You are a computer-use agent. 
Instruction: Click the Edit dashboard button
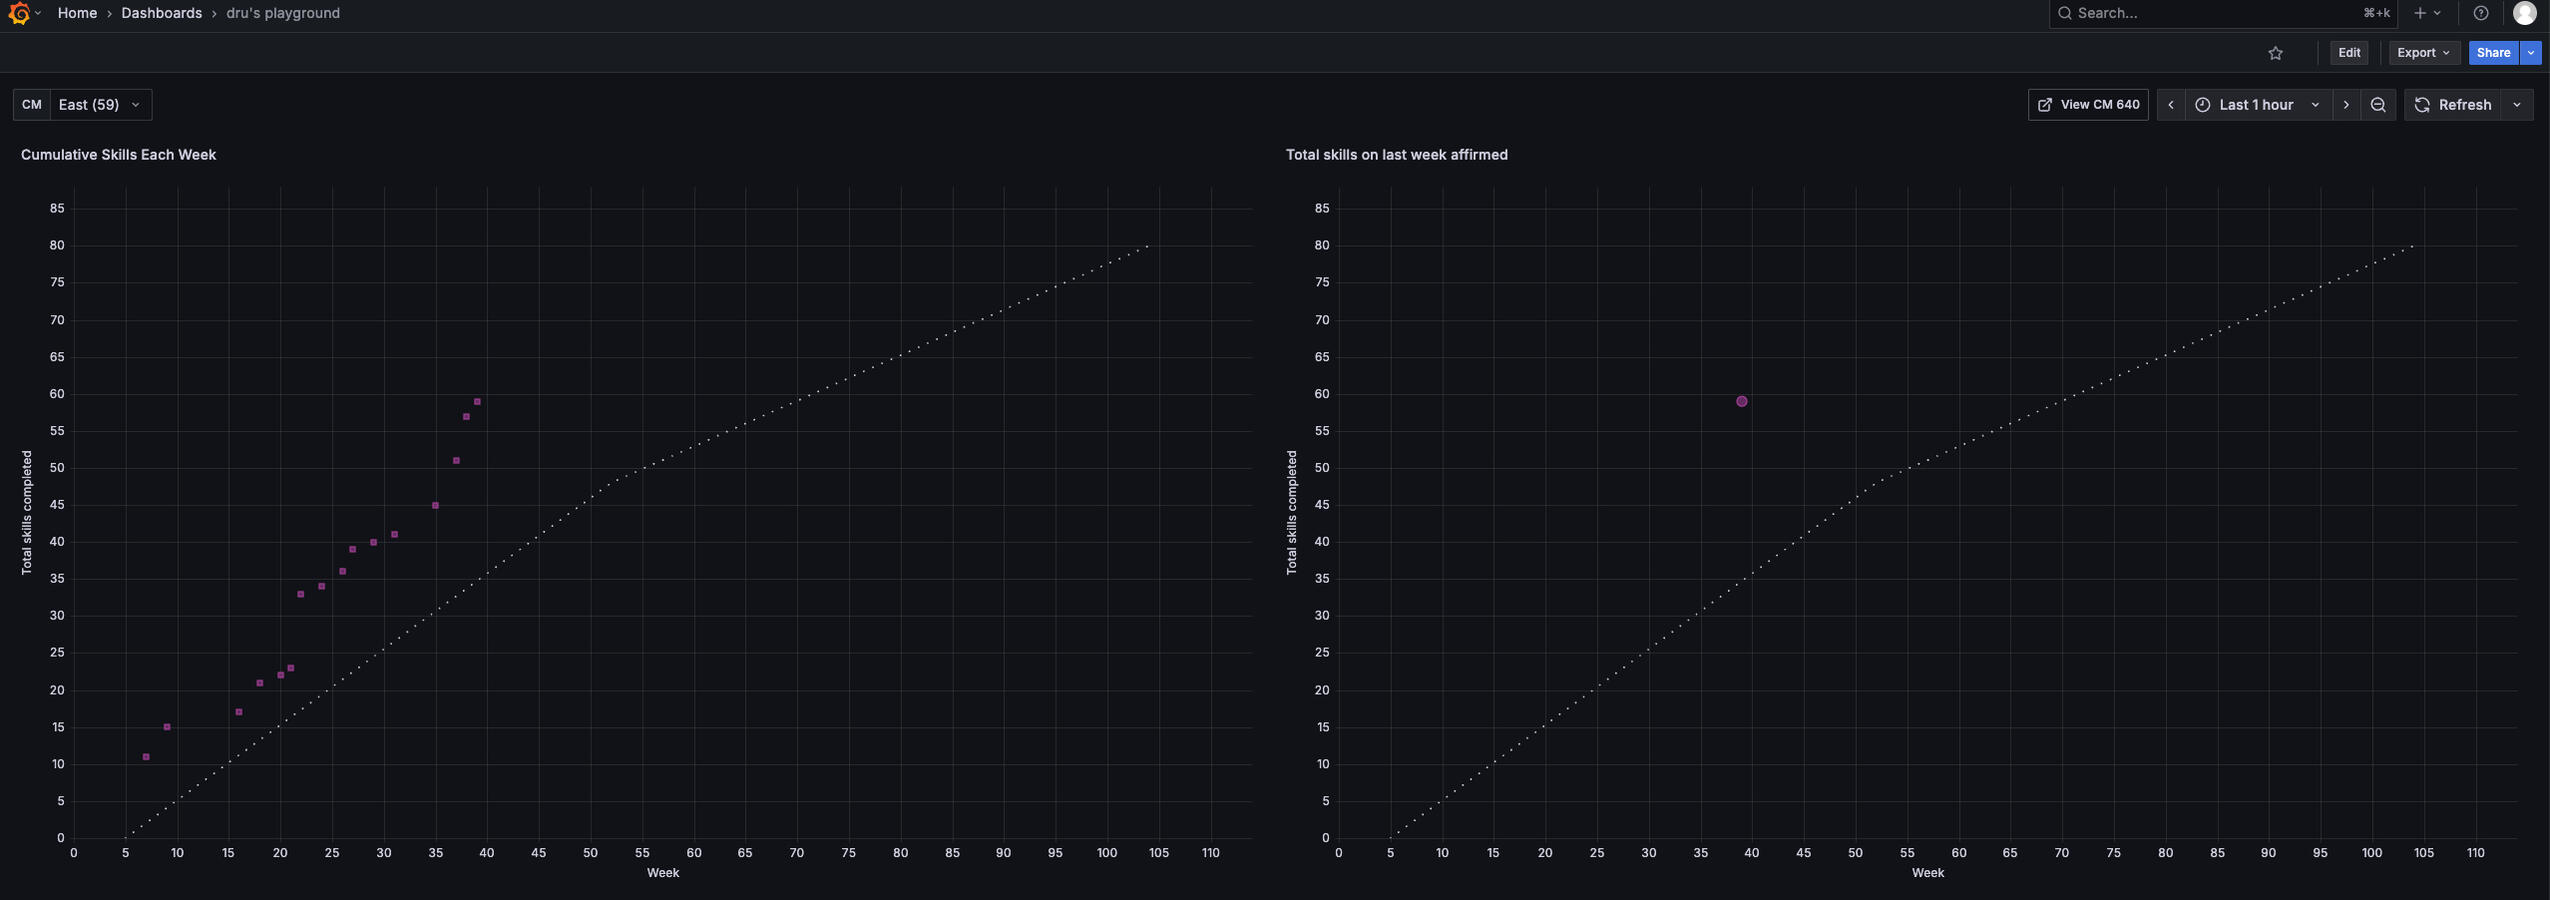[x=2348, y=53]
